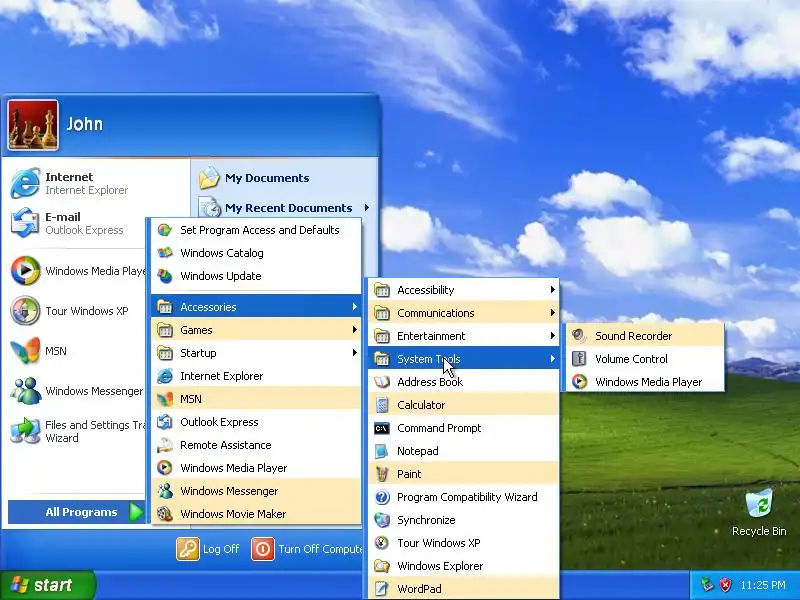Image resolution: width=800 pixels, height=600 pixels.
Task: Click Program Compatibility Wizard icon
Action: (382, 497)
